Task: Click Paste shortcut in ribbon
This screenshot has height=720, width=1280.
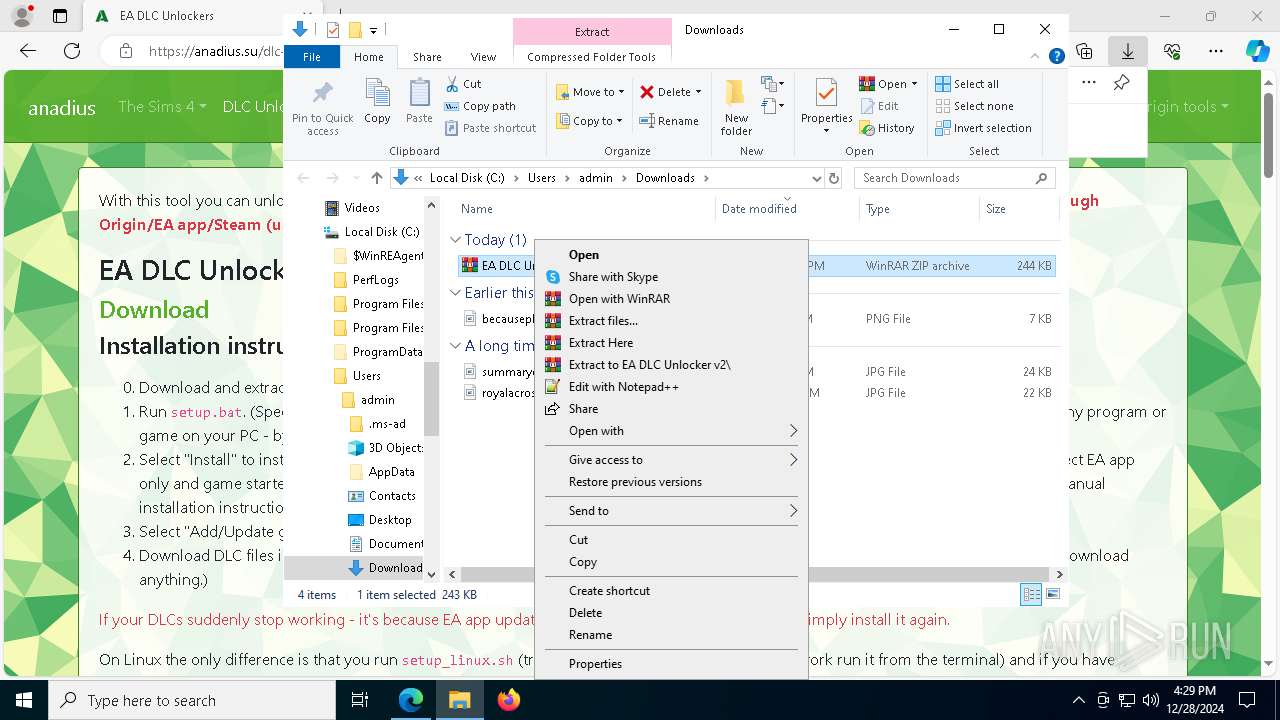Action: tap(490, 128)
